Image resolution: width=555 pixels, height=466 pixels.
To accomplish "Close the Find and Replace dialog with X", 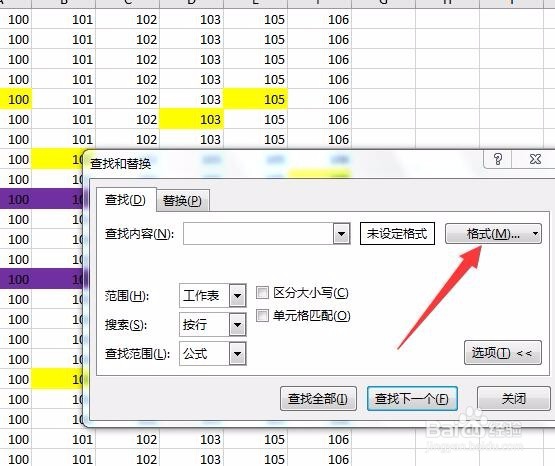I will click(535, 159).
